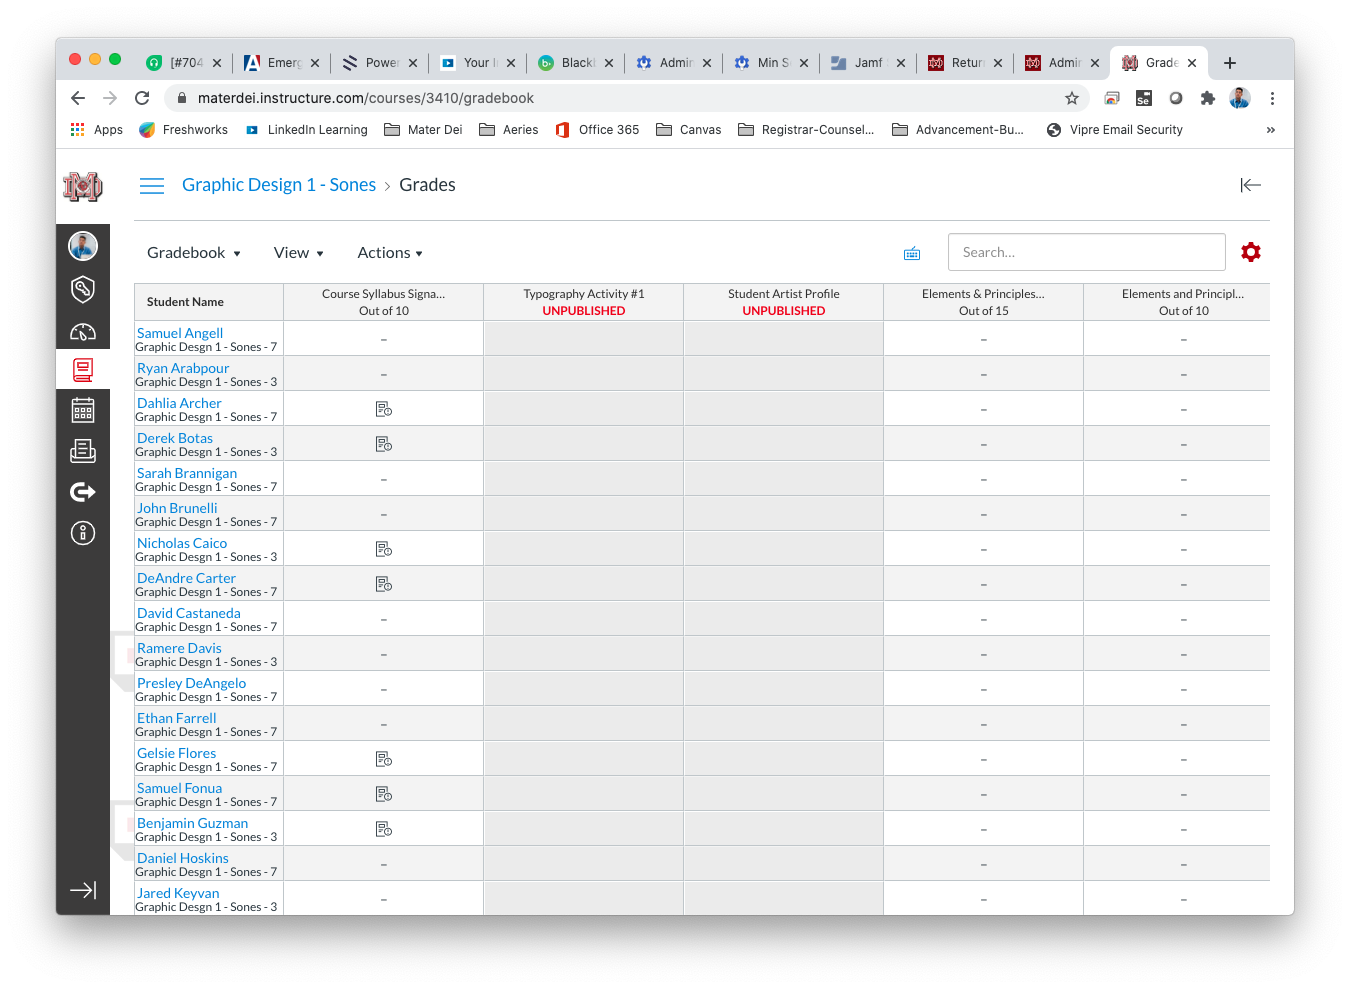Go to the Dashboard speedometer icon
The height and width of the screenshot is (989, 1350).
click(x=83, y=331)
